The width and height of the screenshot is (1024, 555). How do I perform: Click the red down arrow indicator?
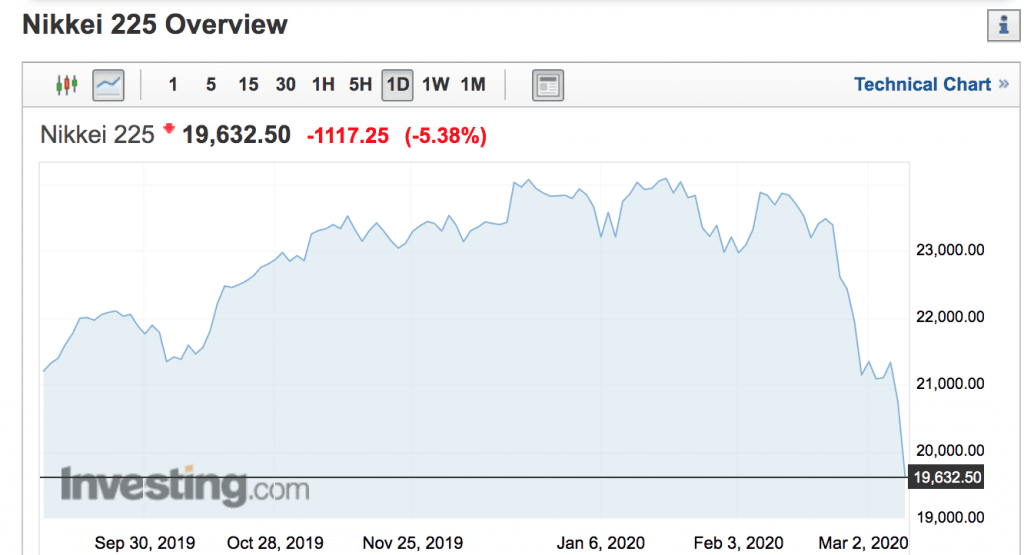click(x=169, y=128)
